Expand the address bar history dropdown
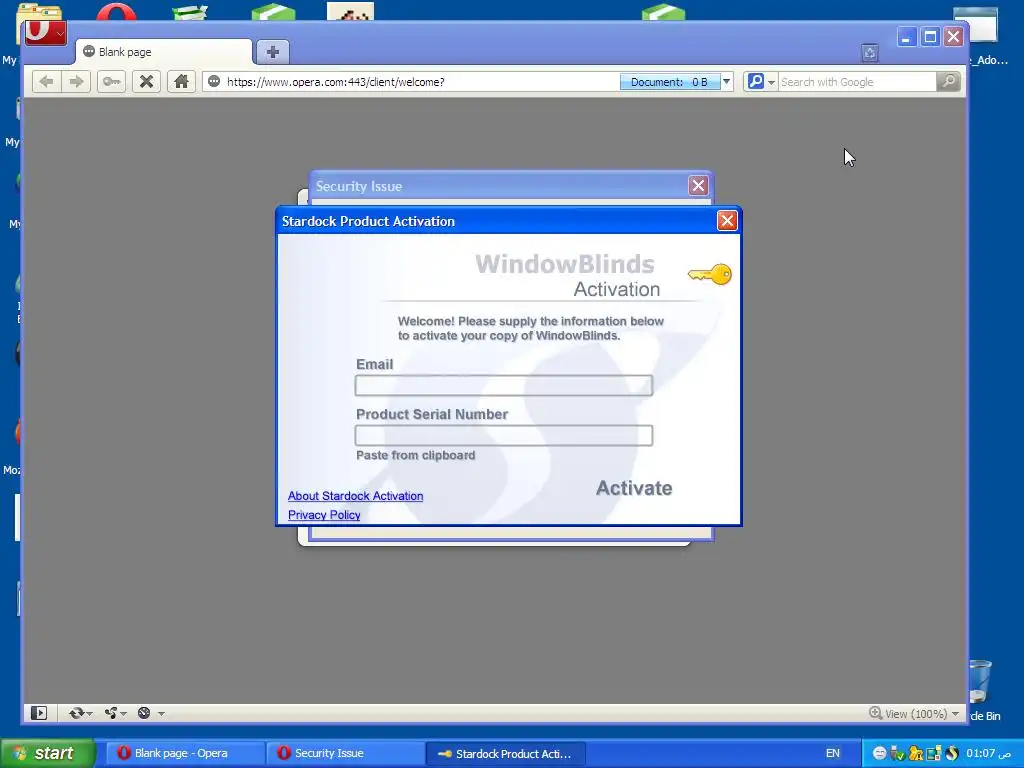 [726, 82]
